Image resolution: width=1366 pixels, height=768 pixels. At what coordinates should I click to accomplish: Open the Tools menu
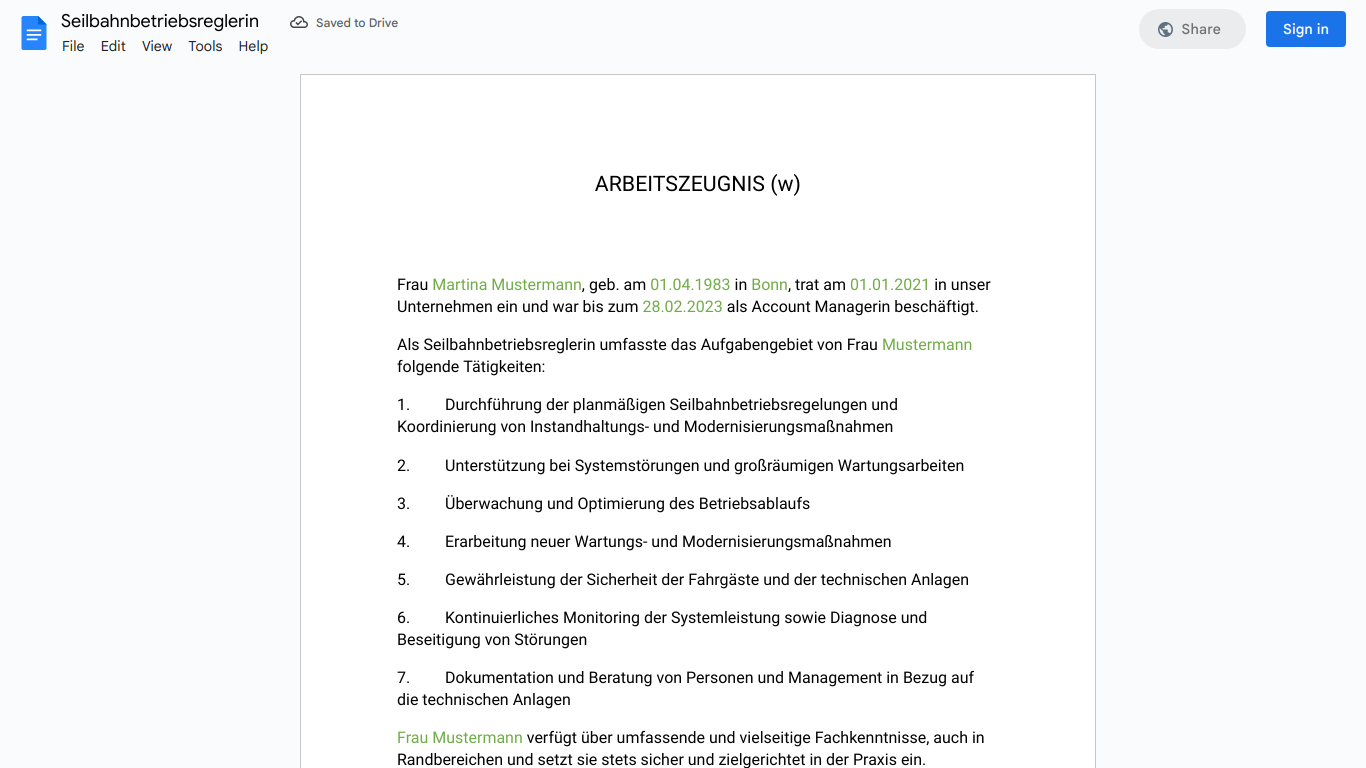click(205, 46)
